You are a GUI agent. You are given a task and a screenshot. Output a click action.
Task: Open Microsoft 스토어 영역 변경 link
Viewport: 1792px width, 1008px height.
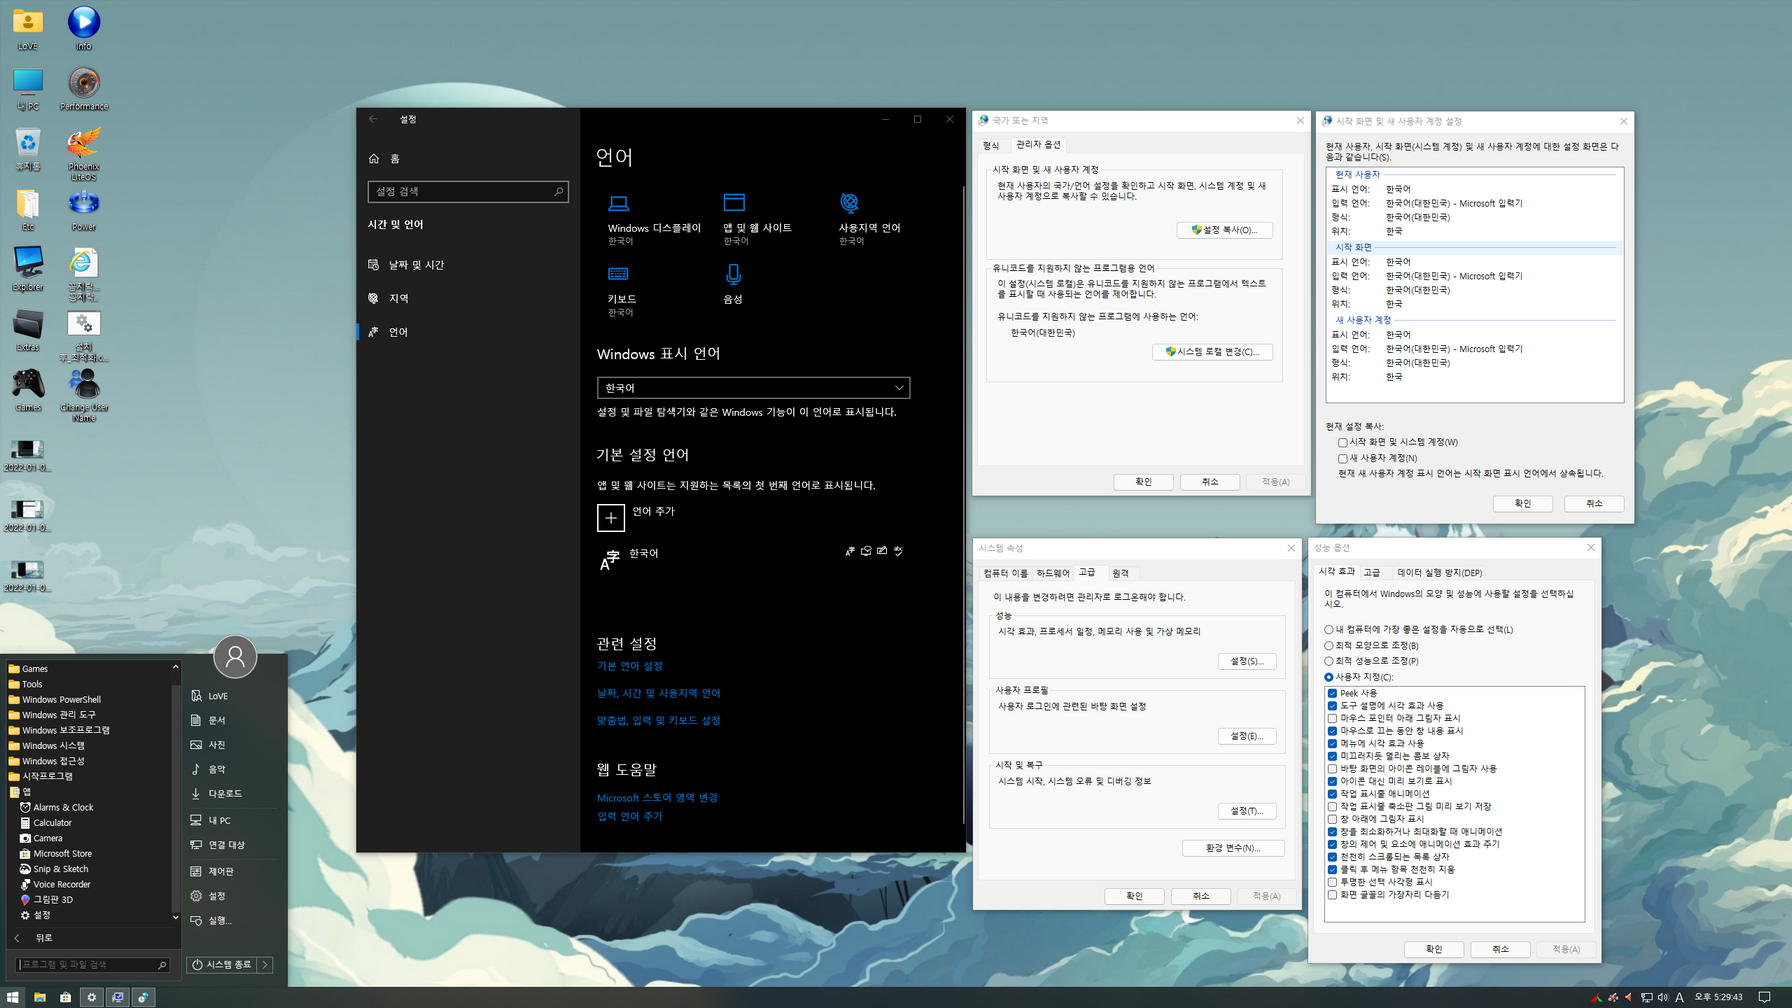pos(657,798)
